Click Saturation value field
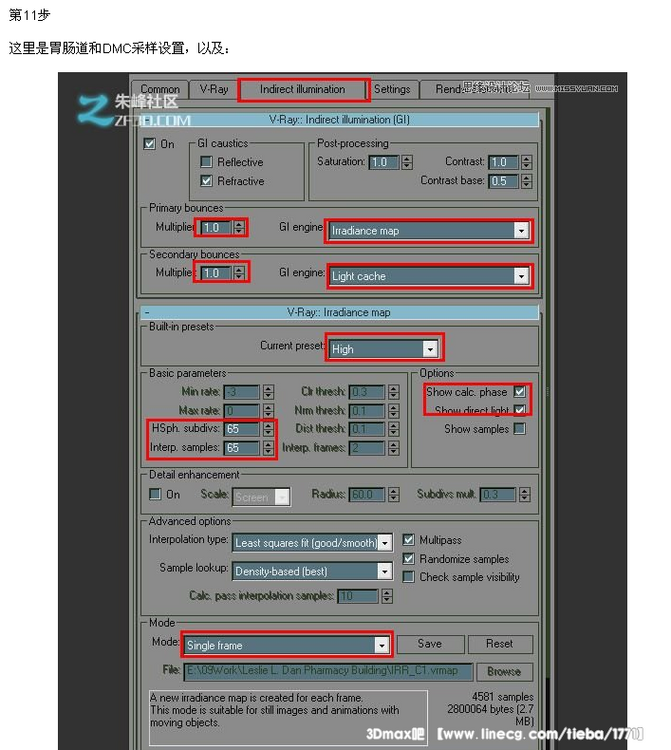Image resolution: width=671 pixels, height=750 pixels. [384, 162]
